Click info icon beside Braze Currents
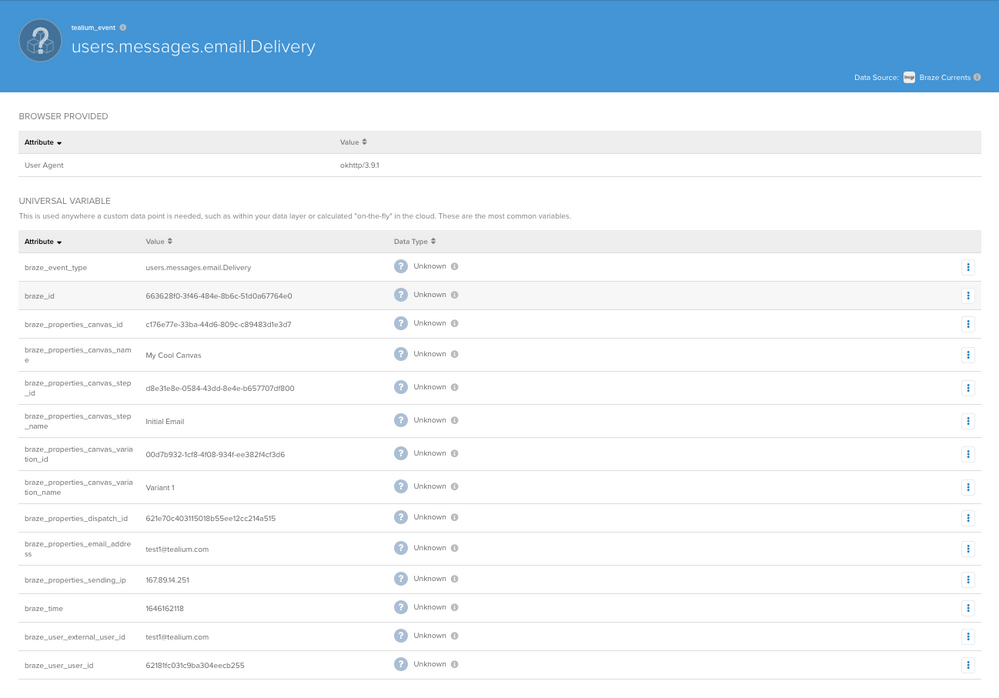 pos(977,77)
